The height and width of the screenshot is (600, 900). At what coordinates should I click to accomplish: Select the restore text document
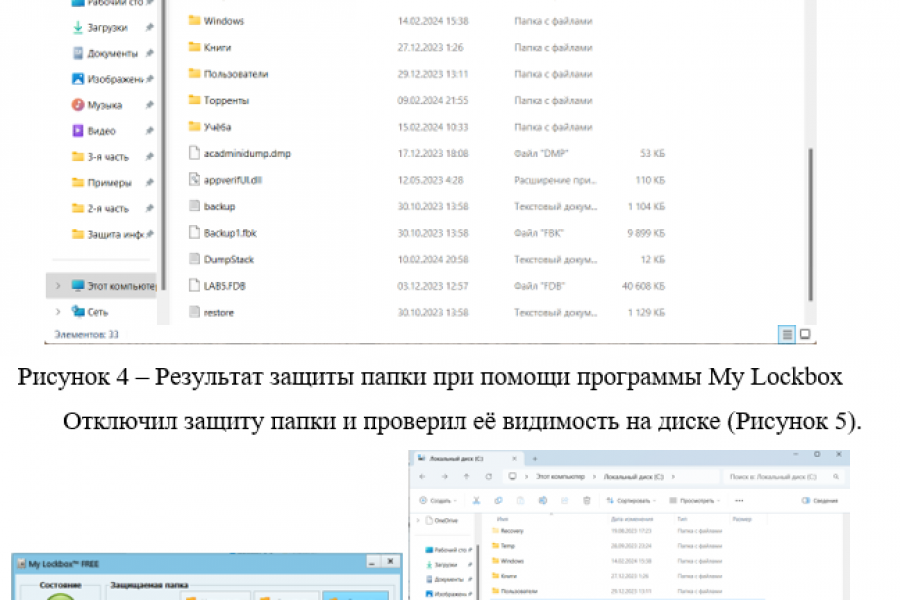coord(212,312)
